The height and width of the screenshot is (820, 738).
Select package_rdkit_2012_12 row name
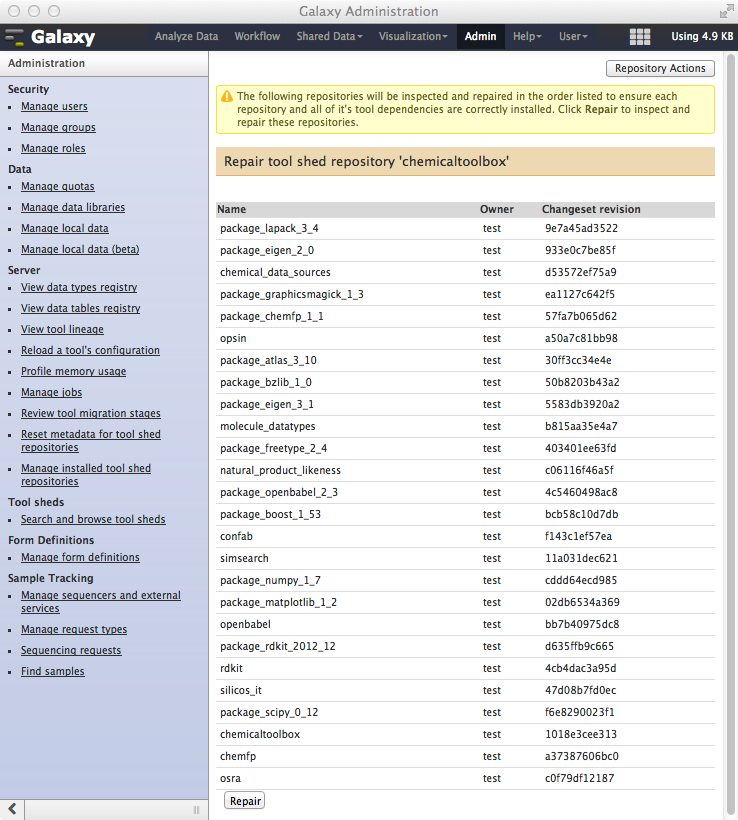[x=278, y=646]
